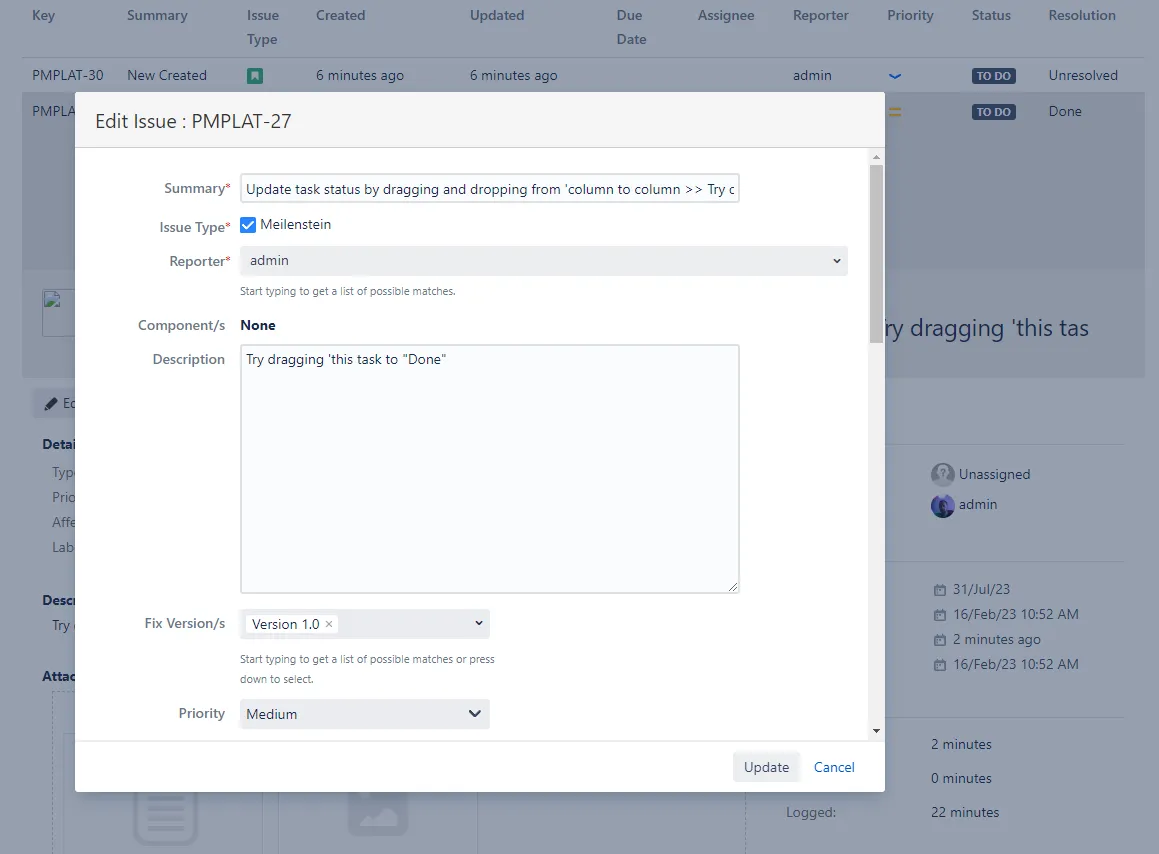Screen dimensions: 1159x854
Task: Open the Fix Version/s dropdown
Action: [364, 624]
